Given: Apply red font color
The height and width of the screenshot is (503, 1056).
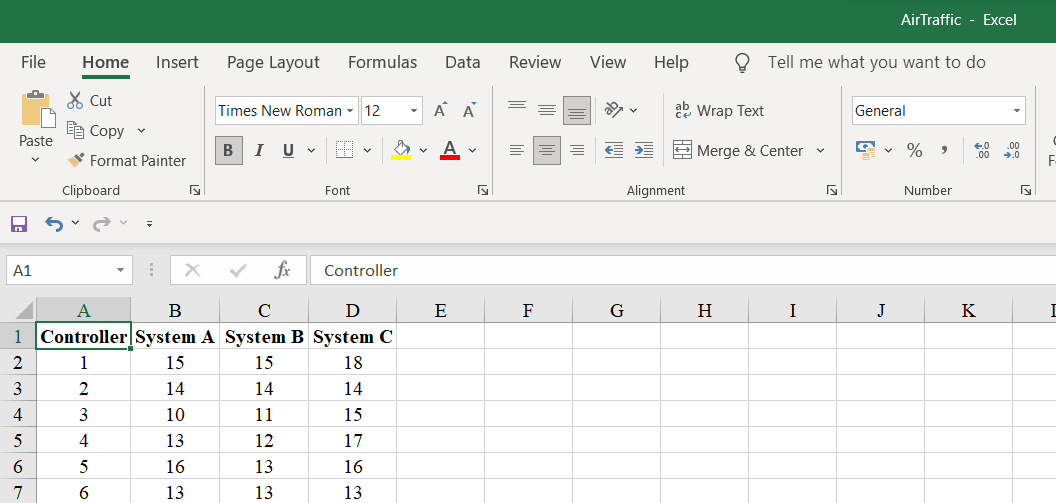Looking at the screenshot, I should [450, 150].
